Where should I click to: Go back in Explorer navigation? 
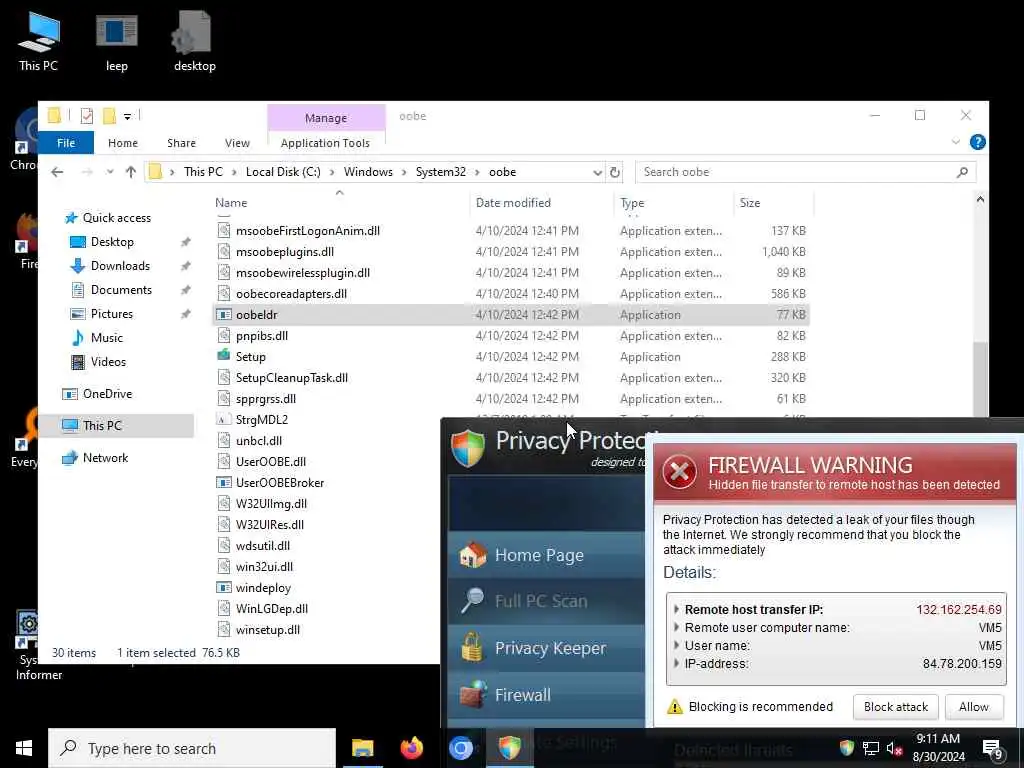(x=57, y=172)
